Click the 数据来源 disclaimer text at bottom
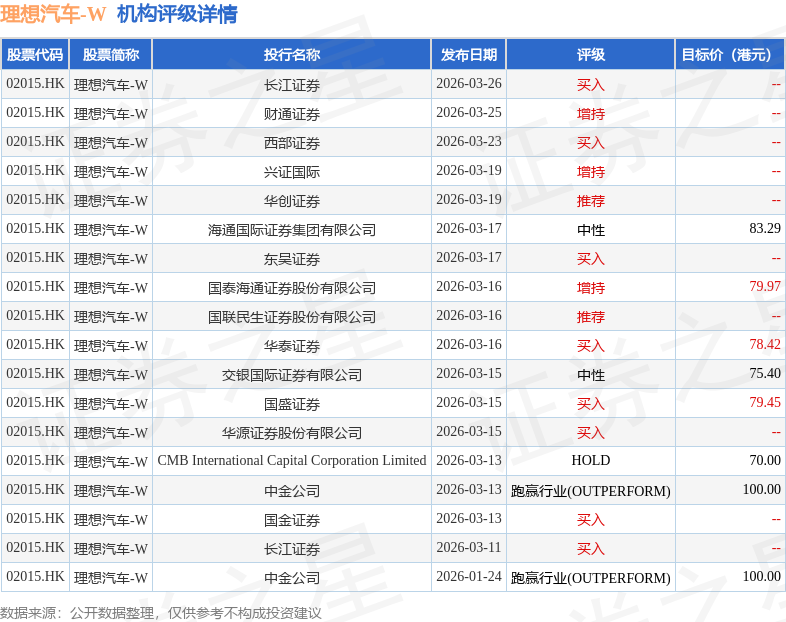This screenshot has height=622, width=786. click(161, 612)
